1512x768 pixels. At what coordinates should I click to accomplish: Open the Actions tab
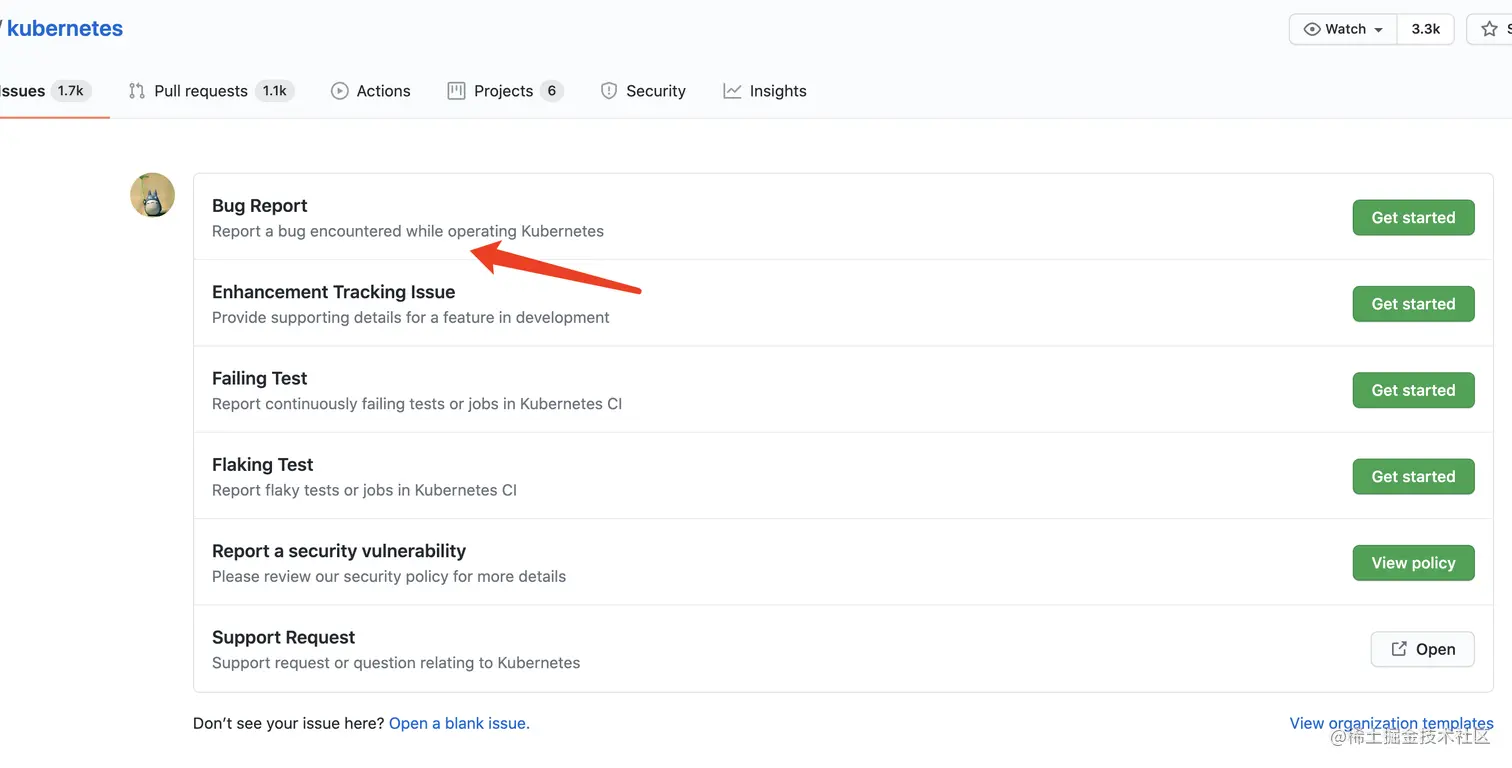pos(371,91)
